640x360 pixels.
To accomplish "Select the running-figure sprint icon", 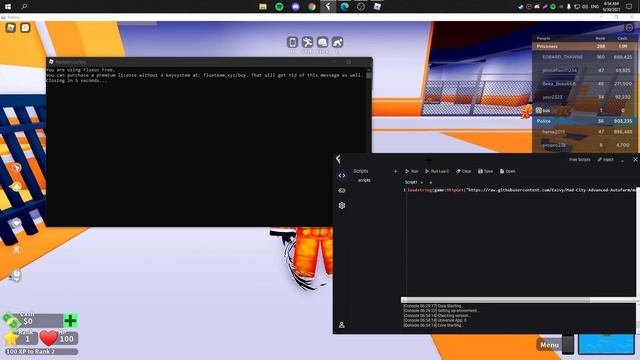I will pos(307,42).
